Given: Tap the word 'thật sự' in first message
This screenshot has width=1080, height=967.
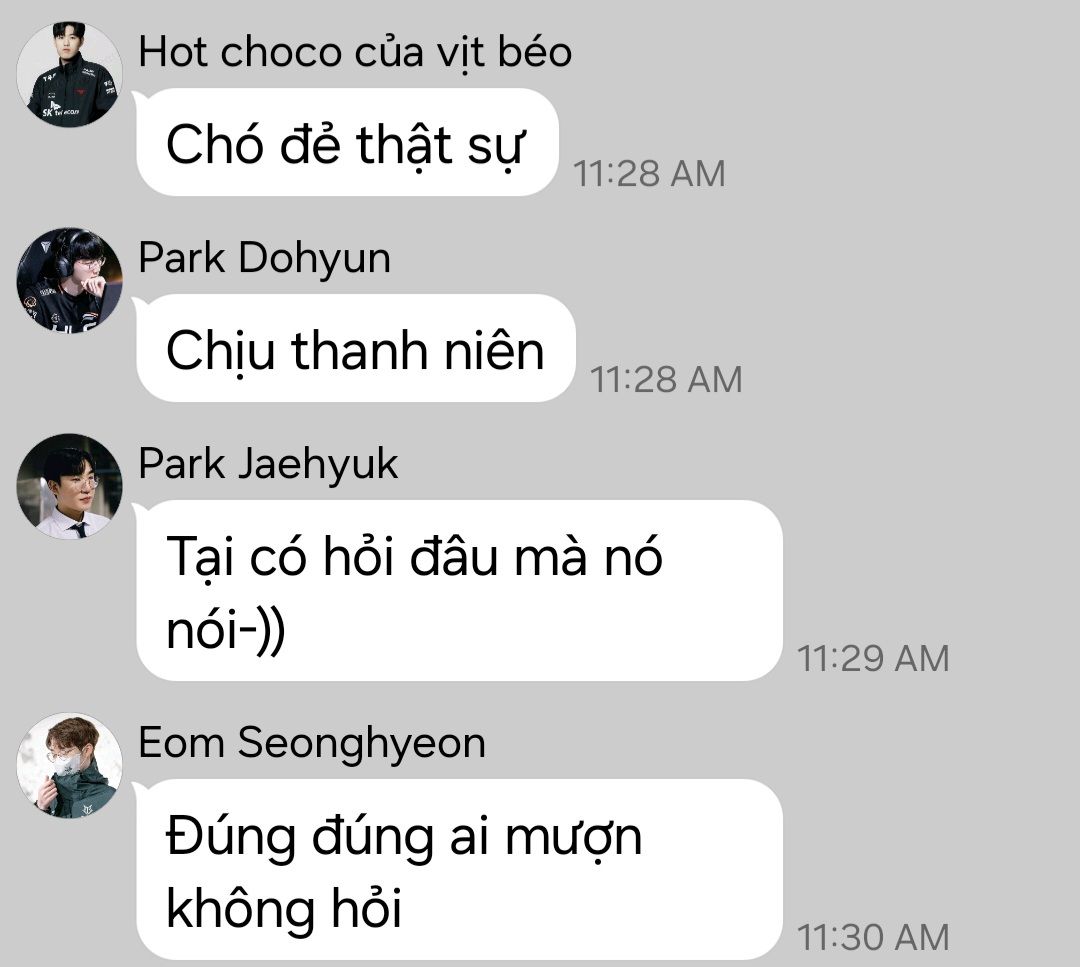Looking at the screenshot, I should [441, 146].
